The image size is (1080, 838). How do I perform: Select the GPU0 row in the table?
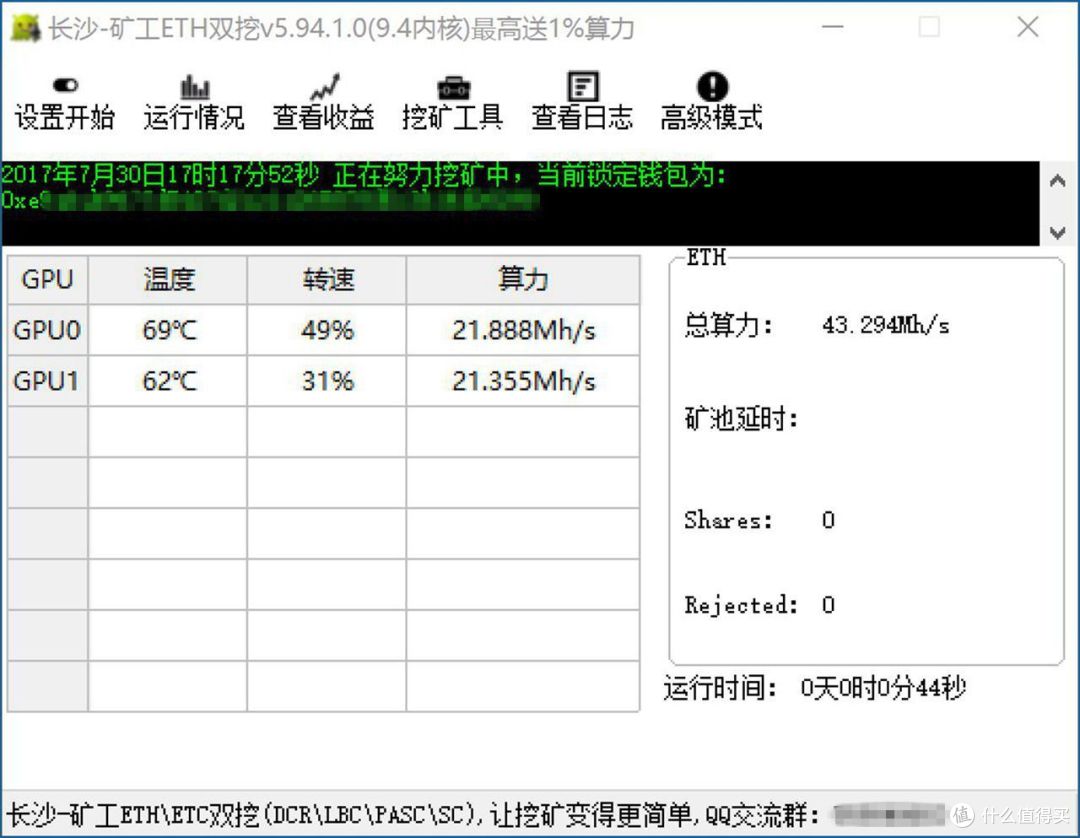coord(47,330)
